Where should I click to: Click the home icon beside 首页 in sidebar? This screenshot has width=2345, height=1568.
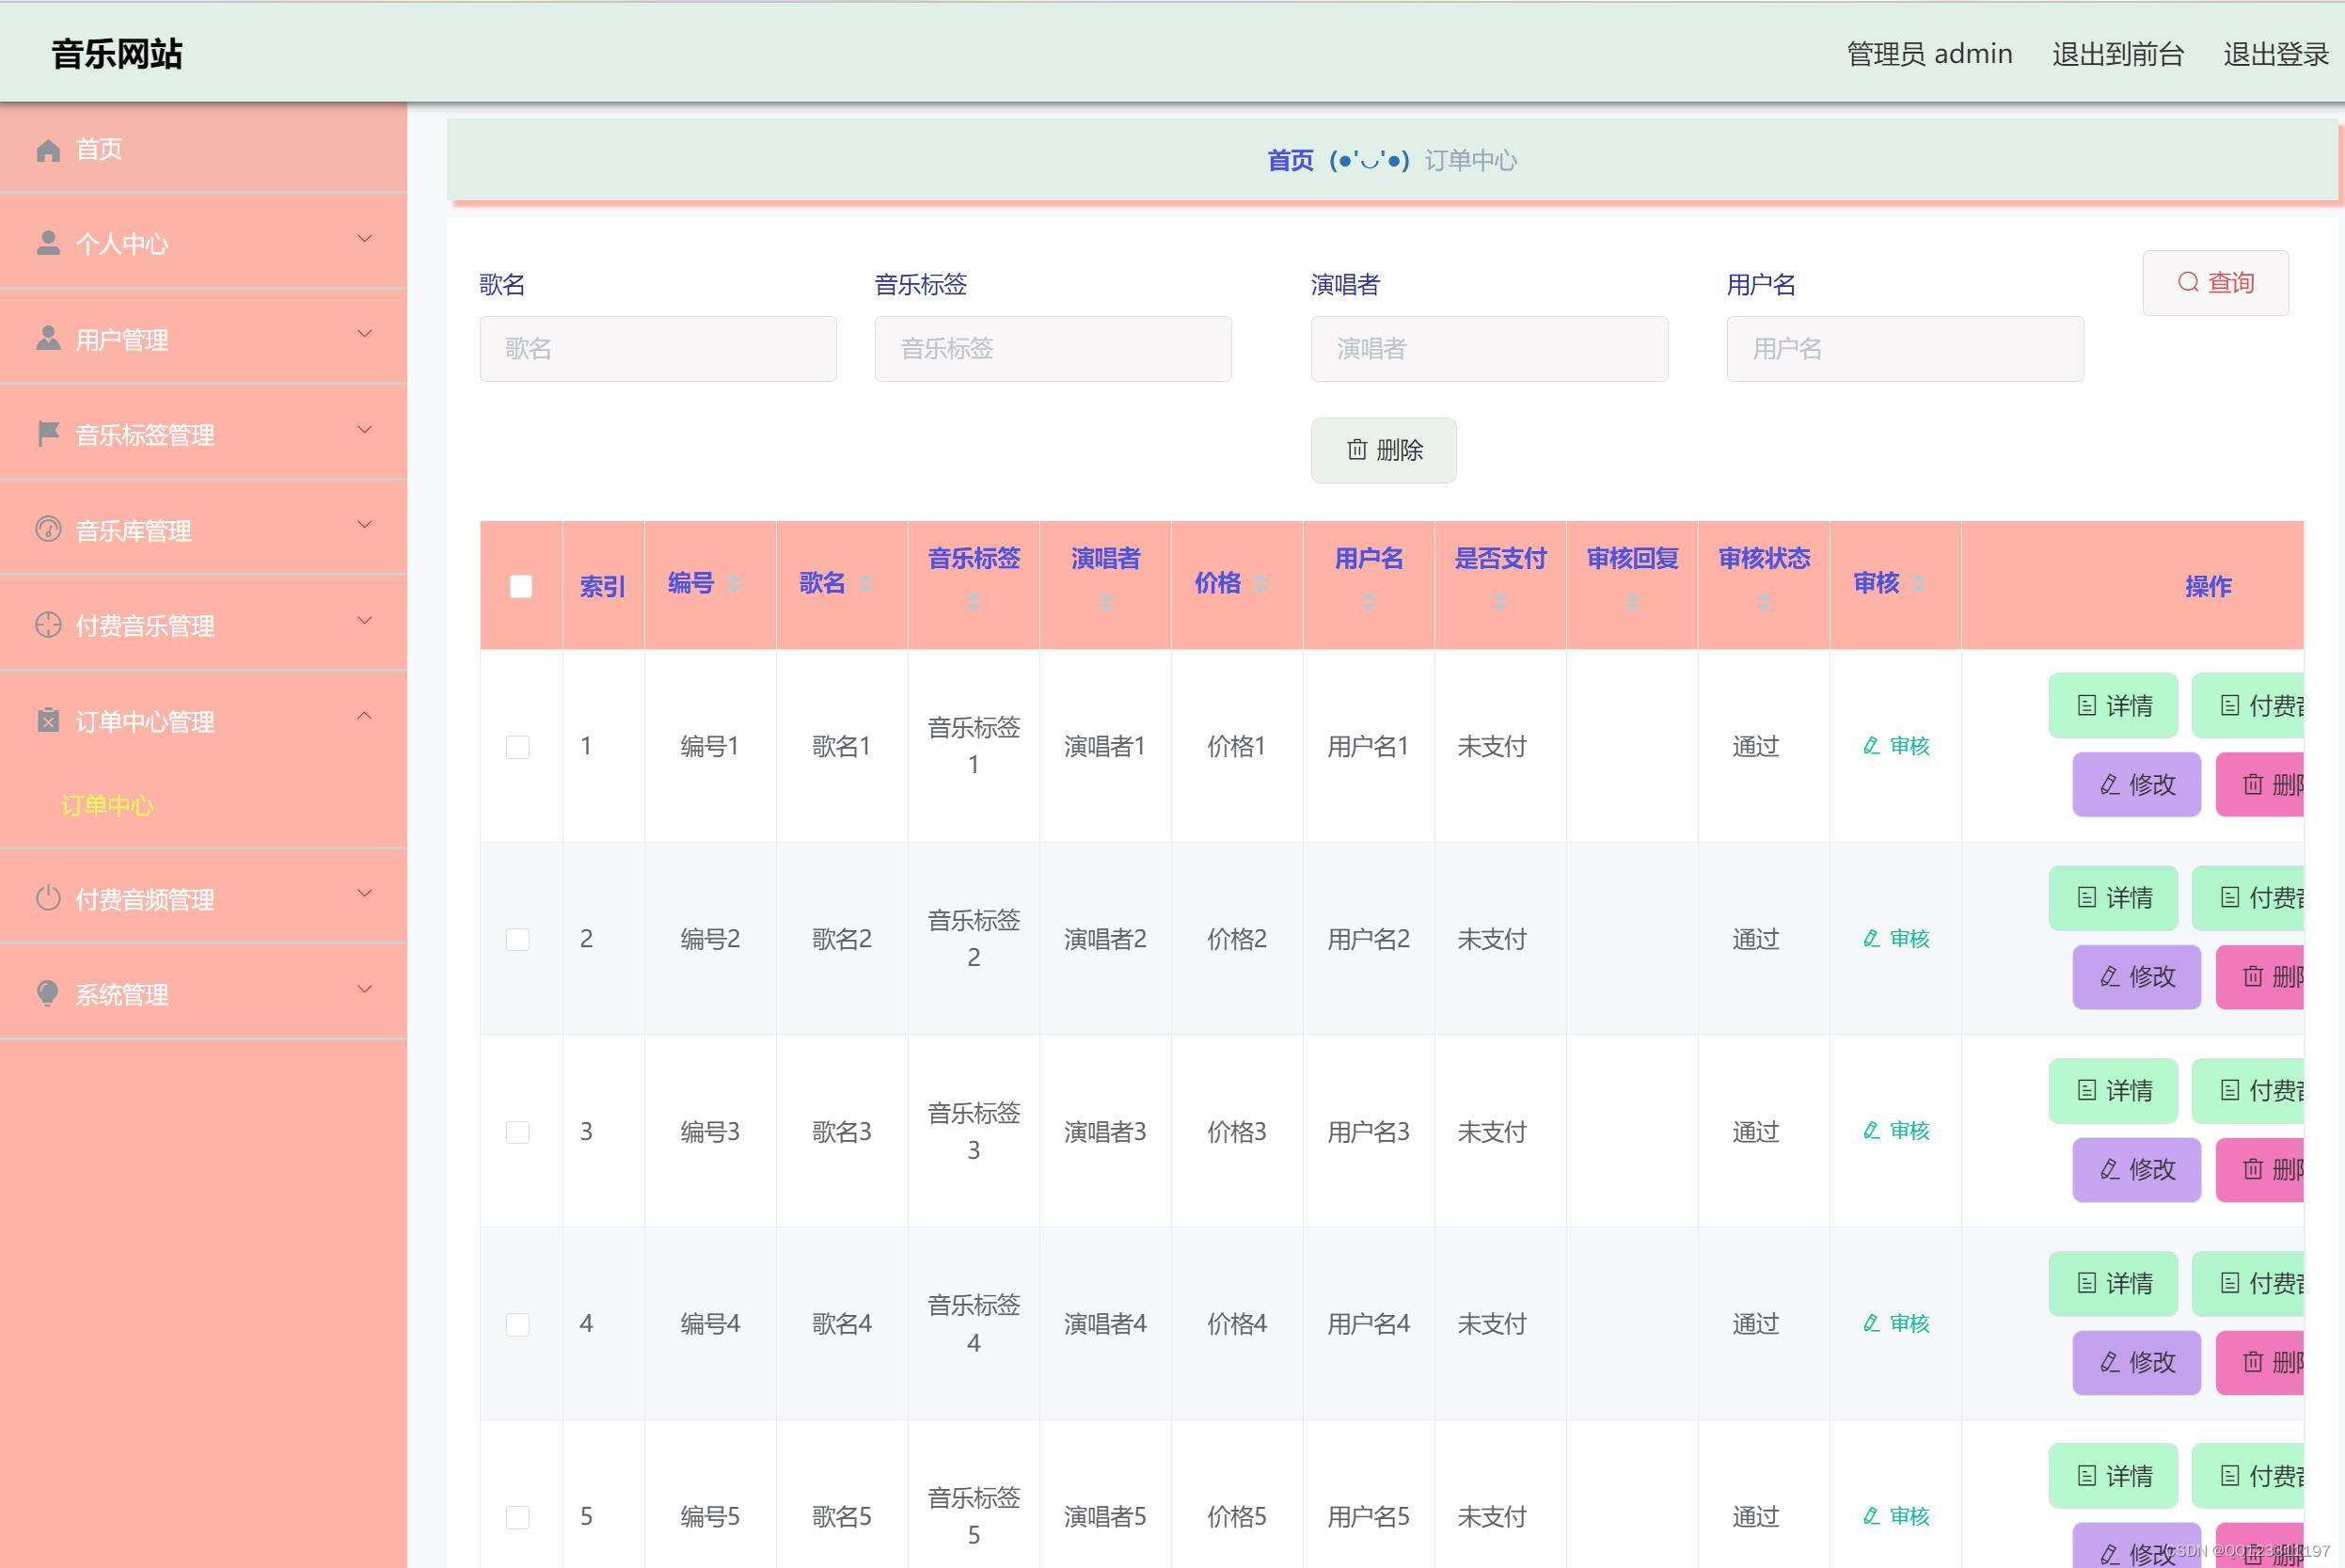[x=48, y=150]
